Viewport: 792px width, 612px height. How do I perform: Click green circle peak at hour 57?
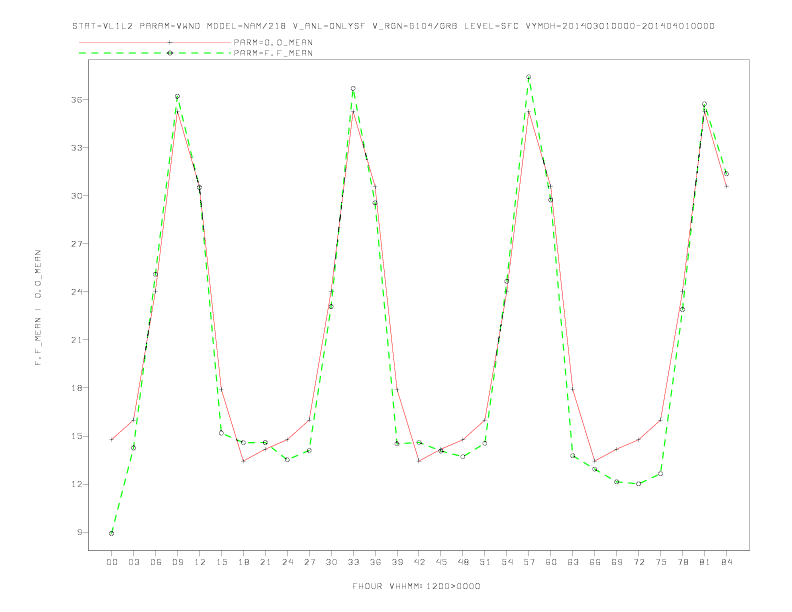[529, 77]
